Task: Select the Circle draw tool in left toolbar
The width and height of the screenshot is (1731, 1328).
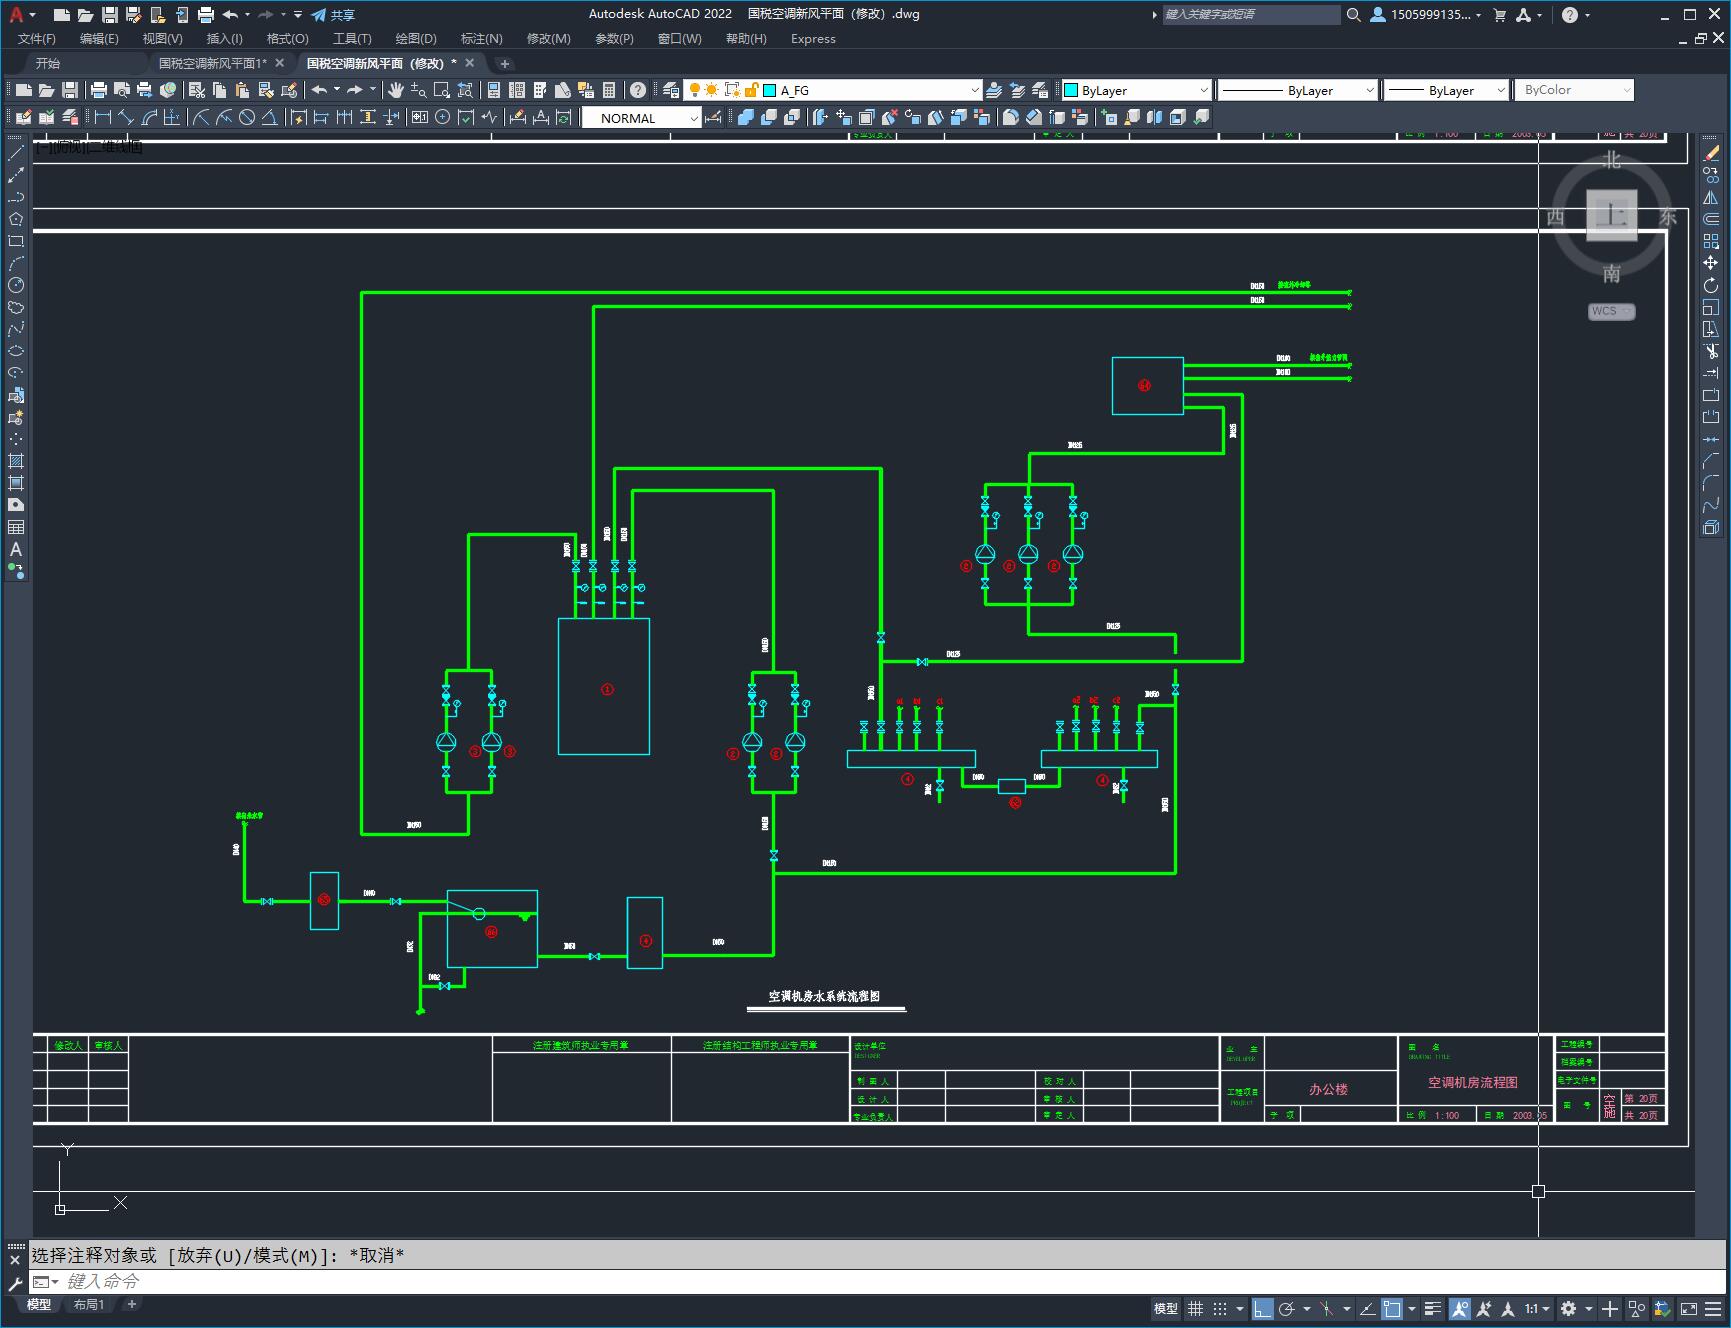Action: pyautogui.click(x=16, y=285)
